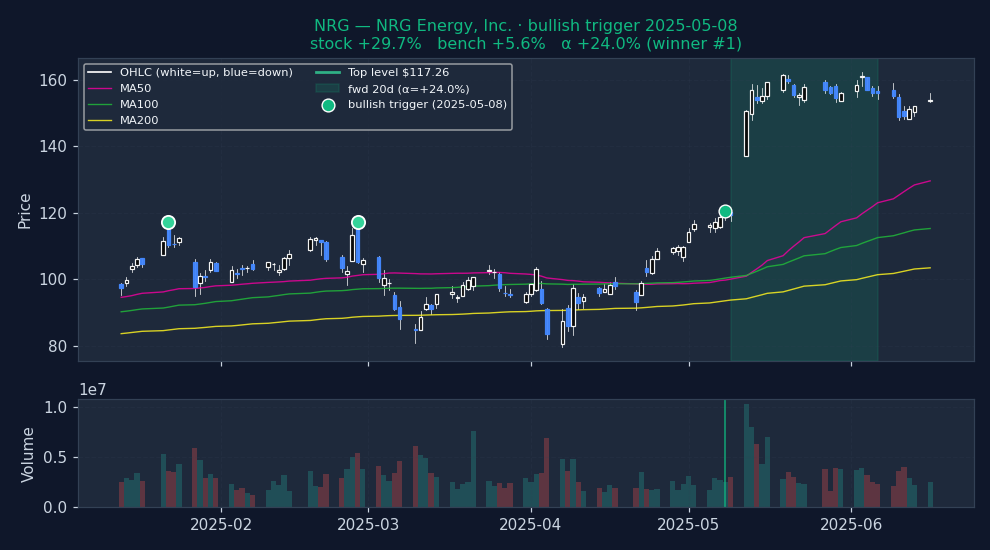990x550 pixels.
Task: Click the white OHLC line sample in legend
Action: pyautogui.click(x=100, y=73)
